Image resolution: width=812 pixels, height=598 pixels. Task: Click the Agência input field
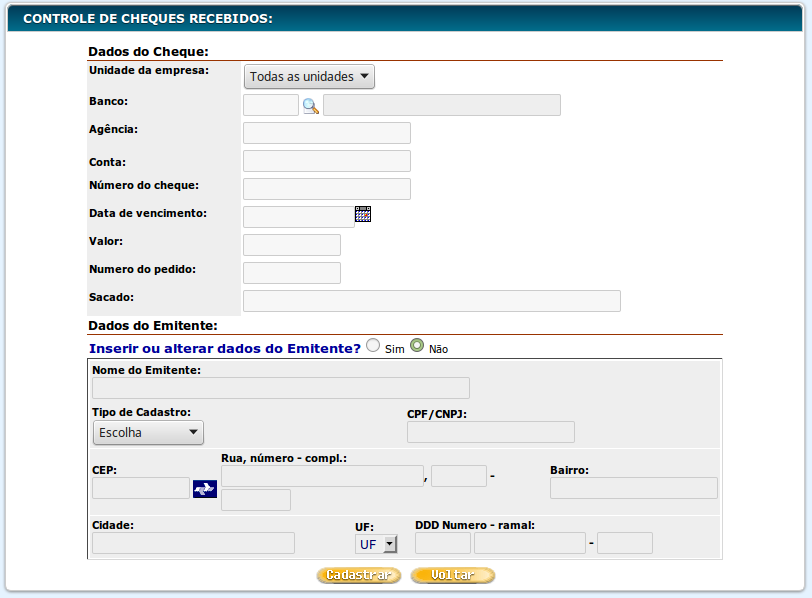pyautogui.click(x=326, y=133)
